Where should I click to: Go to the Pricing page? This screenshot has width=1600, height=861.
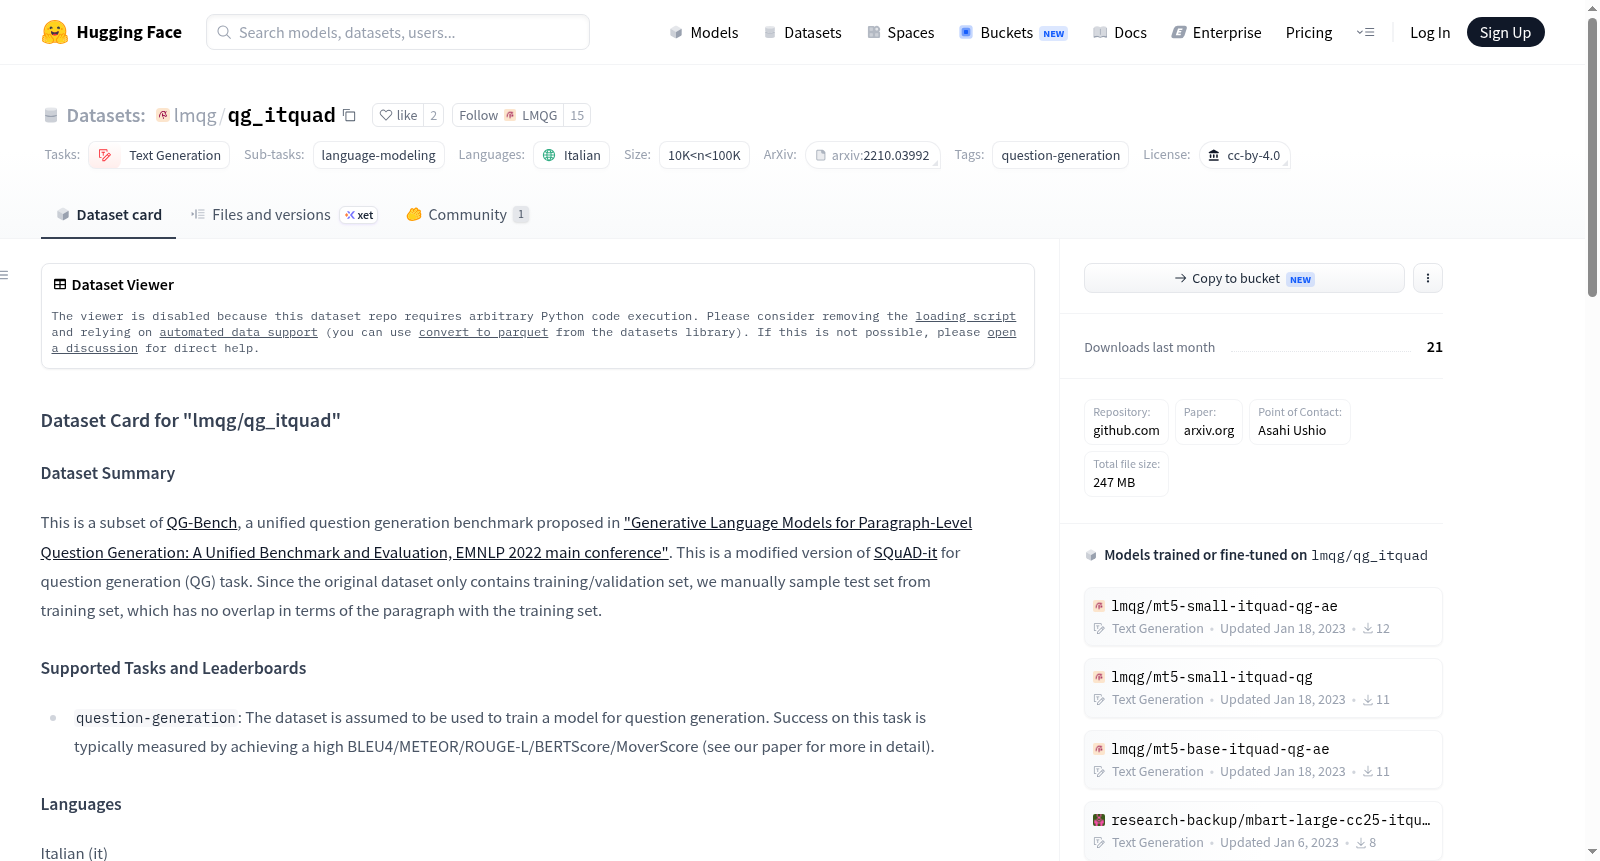click(x=1309, y=32)
